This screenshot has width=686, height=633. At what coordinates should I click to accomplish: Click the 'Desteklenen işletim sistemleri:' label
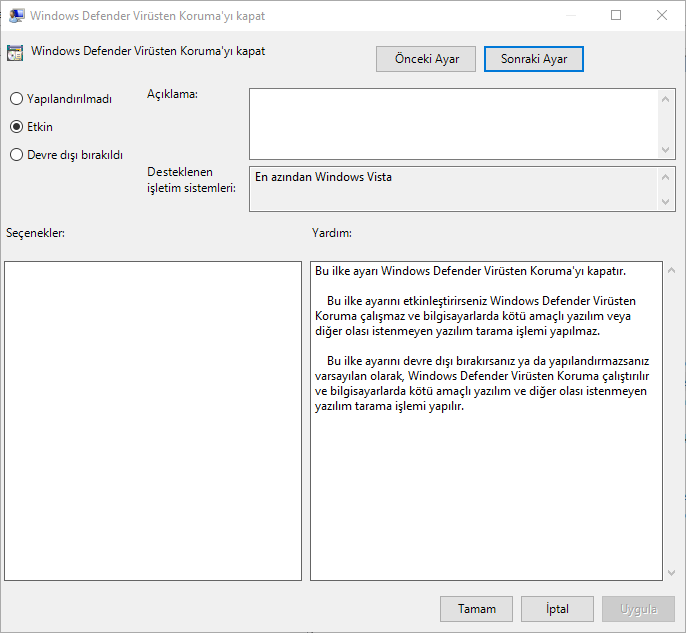point(191,180)
